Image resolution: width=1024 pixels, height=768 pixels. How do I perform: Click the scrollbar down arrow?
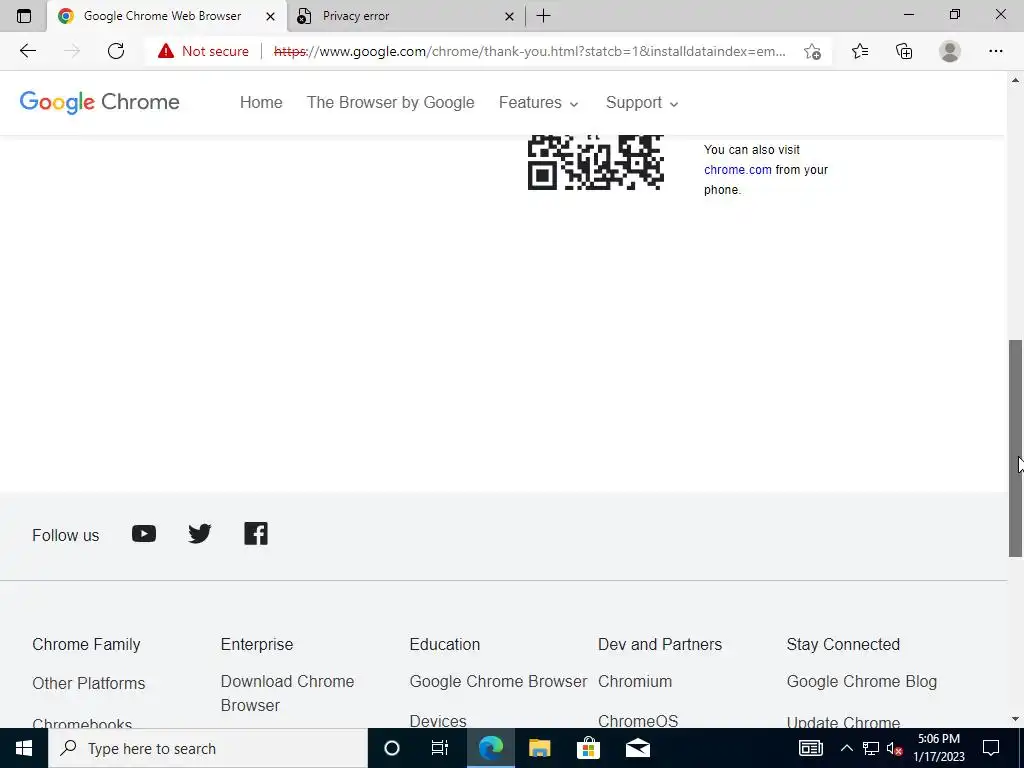pos(1016,719)
